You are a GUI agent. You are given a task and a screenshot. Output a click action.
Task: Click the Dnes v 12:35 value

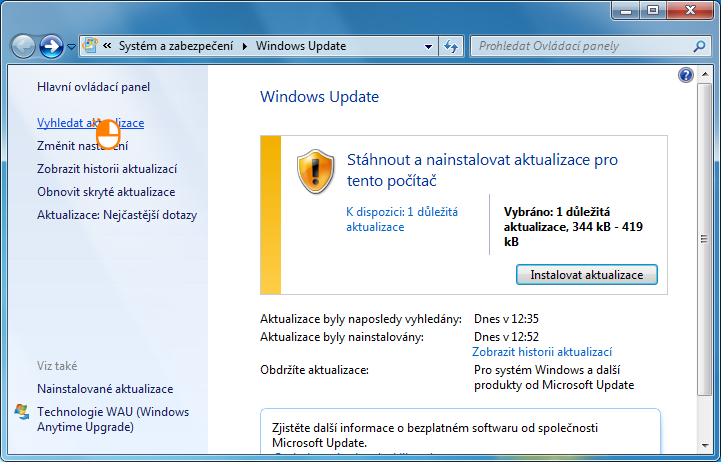pyautogui.click(x=506, y=319)
